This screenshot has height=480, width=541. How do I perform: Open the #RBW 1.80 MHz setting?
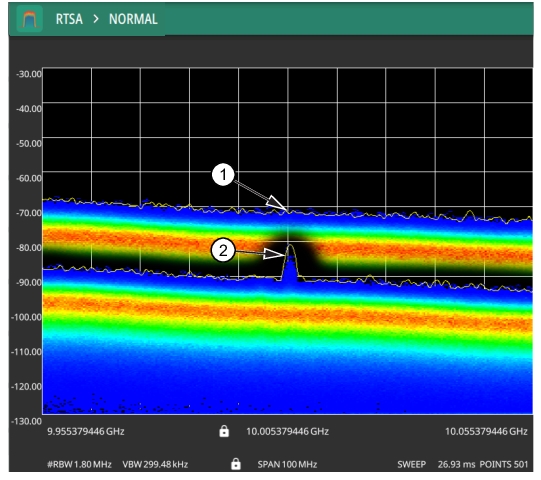coord(79,464)
